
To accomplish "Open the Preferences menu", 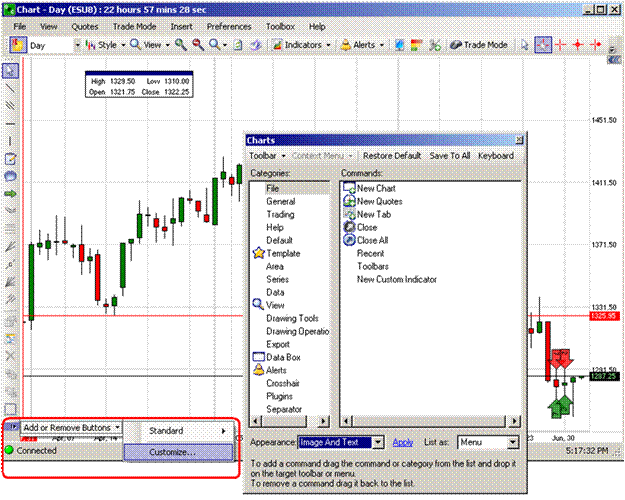I will pyautogui.click(x=229, y=27).
